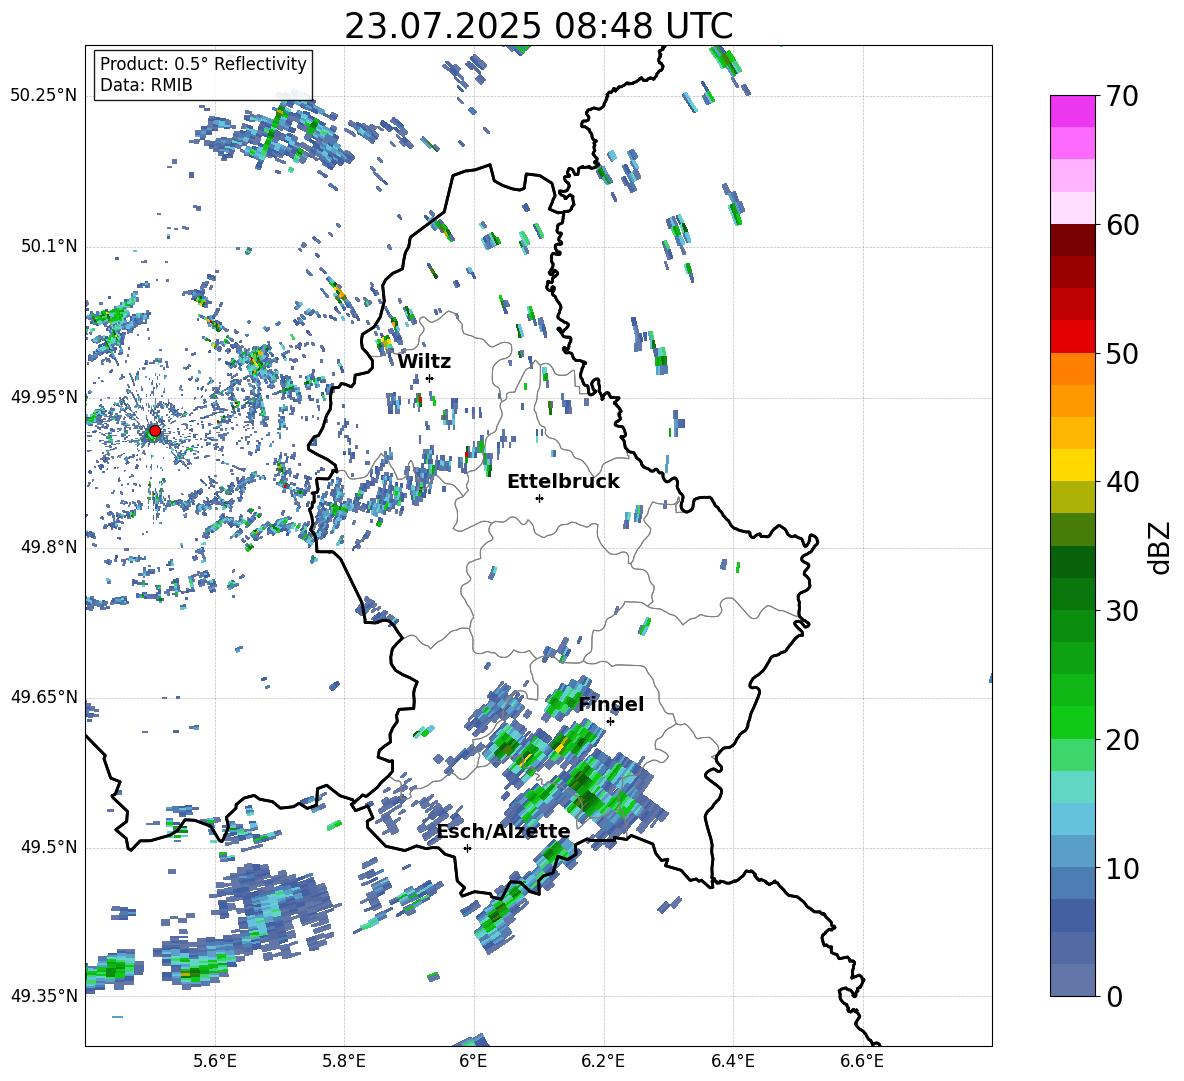1184x1081 pixels.
Task: Click the Wiltz station cross marker
Action: [430, 378]
